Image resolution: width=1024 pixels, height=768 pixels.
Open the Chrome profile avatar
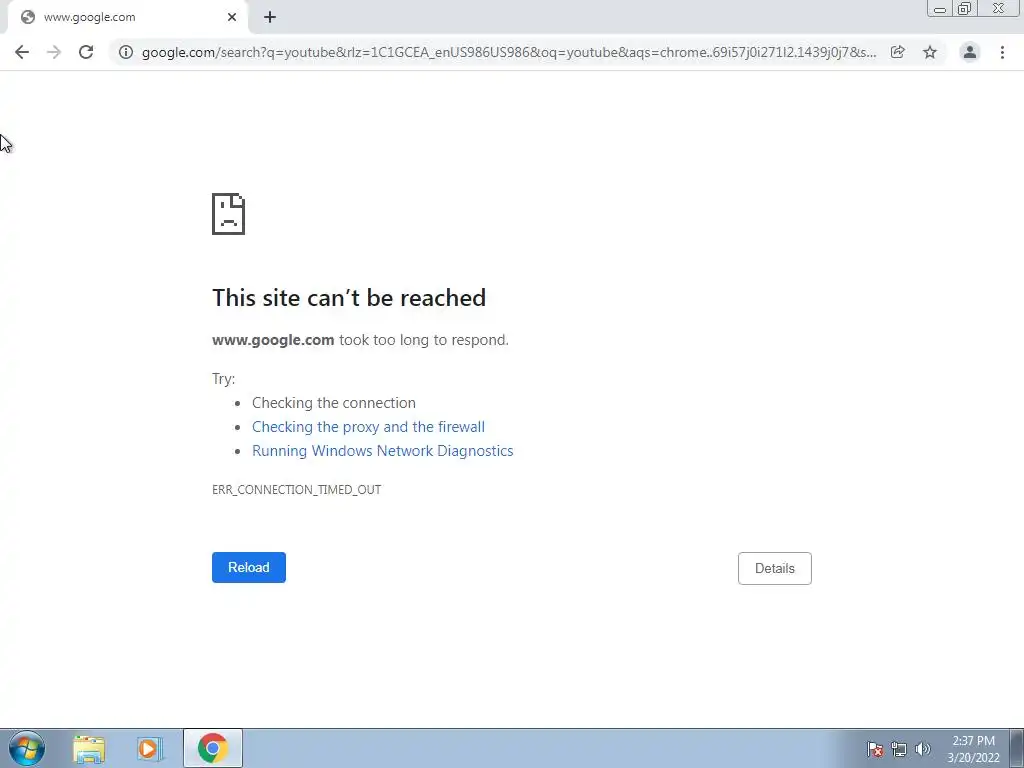click(x=970, y=52)
